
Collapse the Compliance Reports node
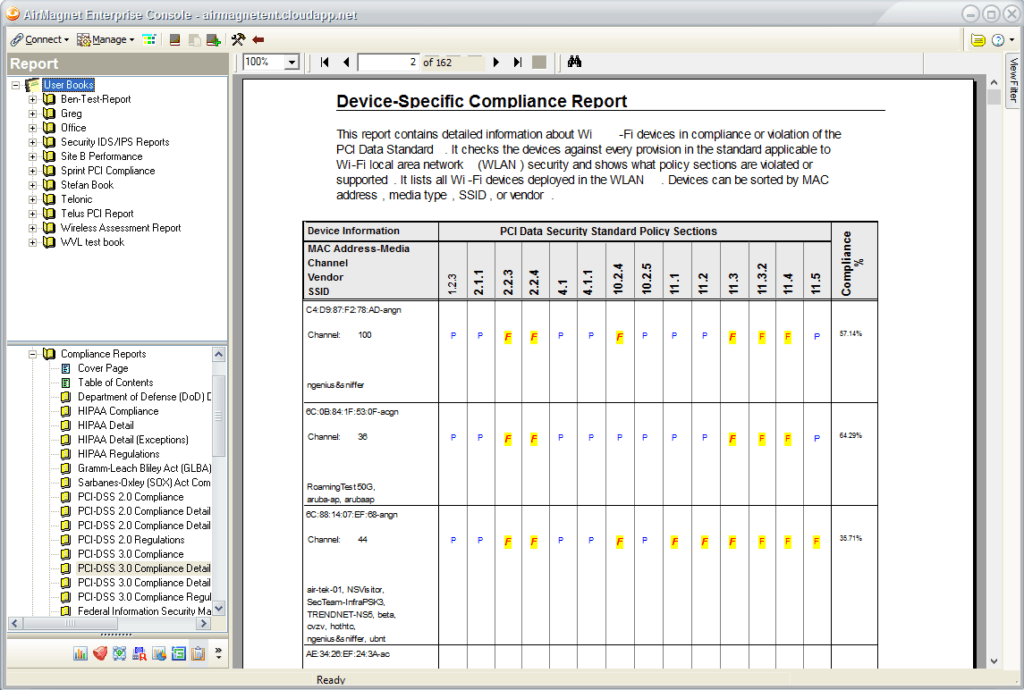point(32,354)
